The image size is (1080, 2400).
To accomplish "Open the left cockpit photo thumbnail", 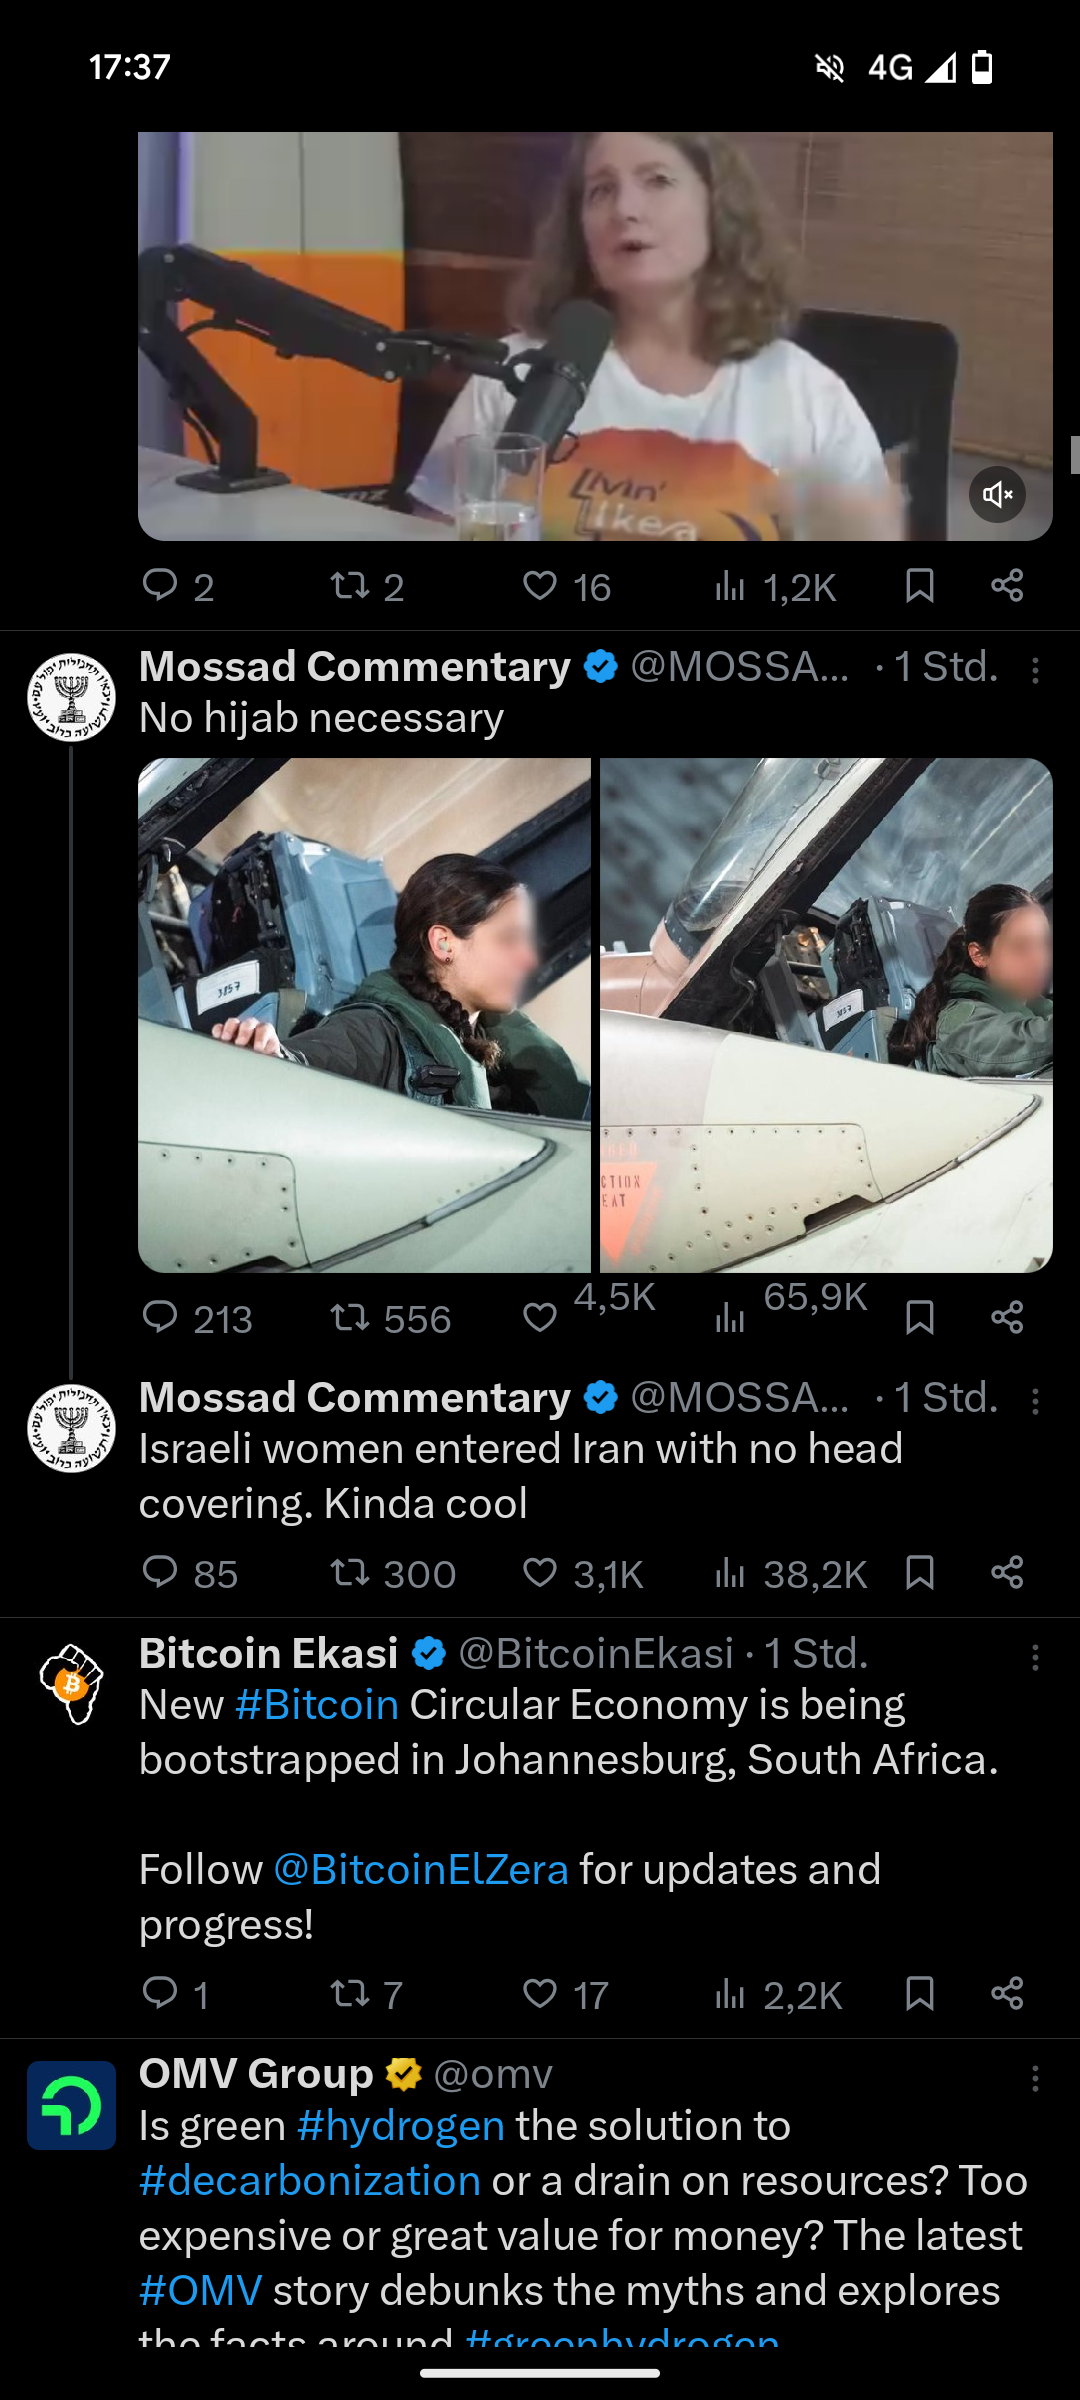I will tap(364, 1015).
